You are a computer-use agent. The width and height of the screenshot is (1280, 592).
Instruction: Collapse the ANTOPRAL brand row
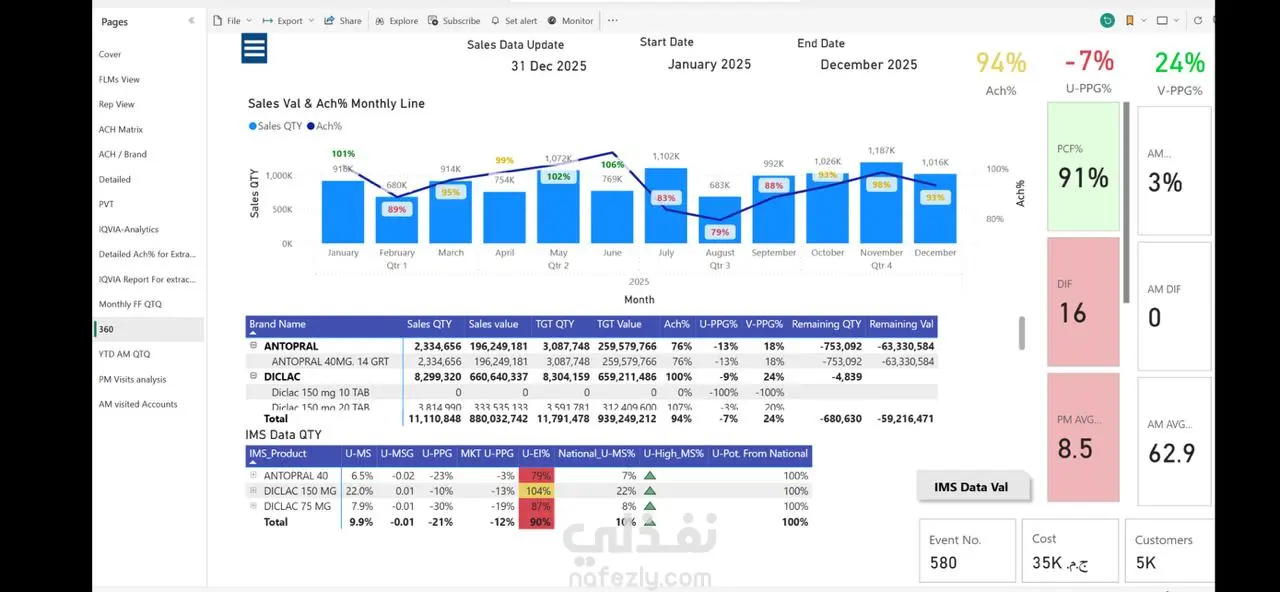(x=253, y=346)
